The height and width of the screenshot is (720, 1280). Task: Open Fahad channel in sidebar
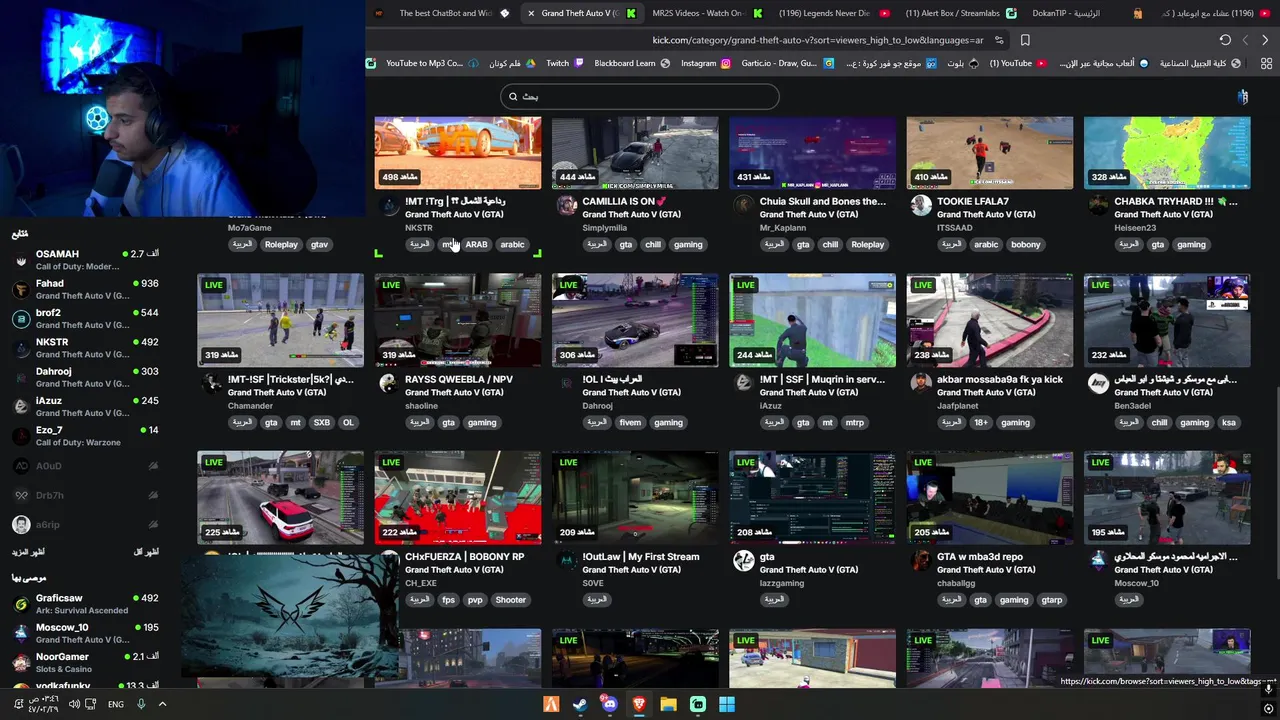tap(85, 289)
